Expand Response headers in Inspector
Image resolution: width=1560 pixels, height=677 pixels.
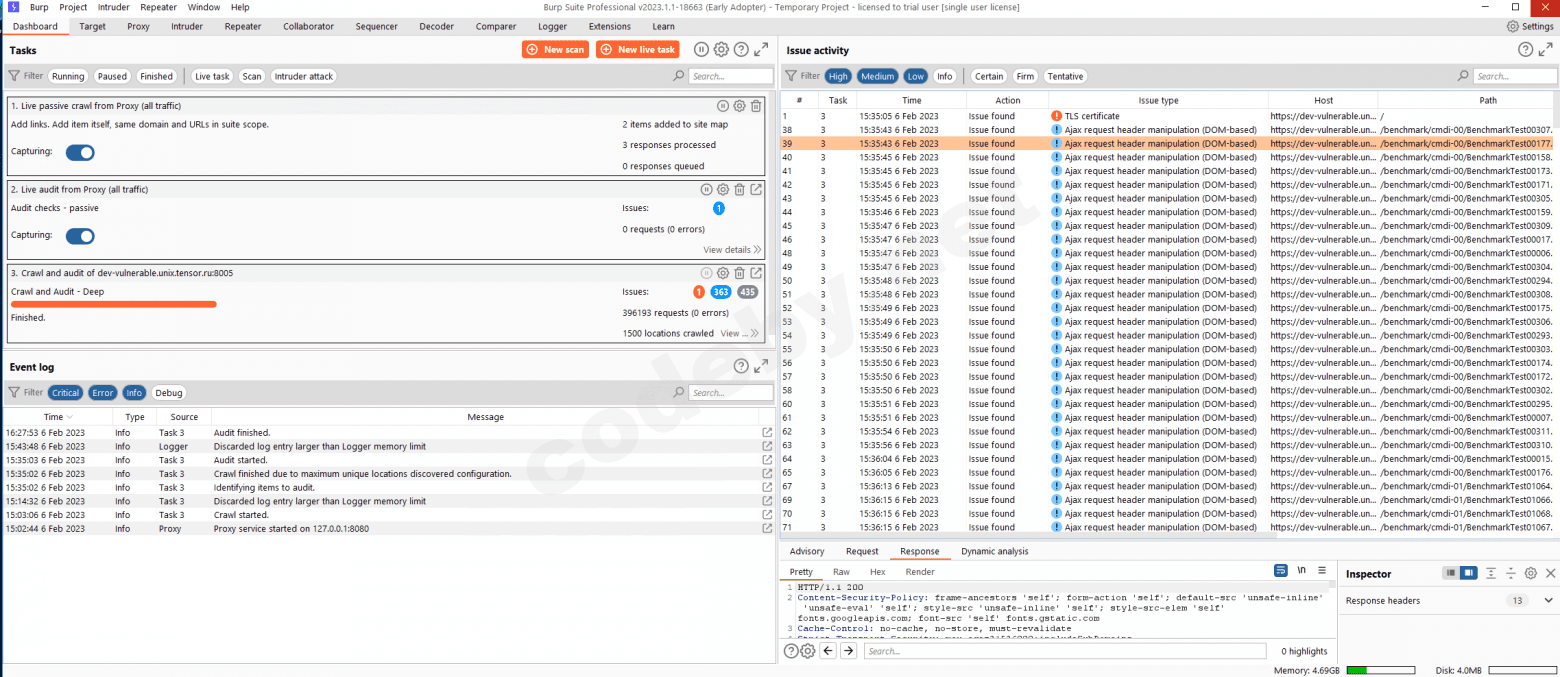coord(1549,601)
